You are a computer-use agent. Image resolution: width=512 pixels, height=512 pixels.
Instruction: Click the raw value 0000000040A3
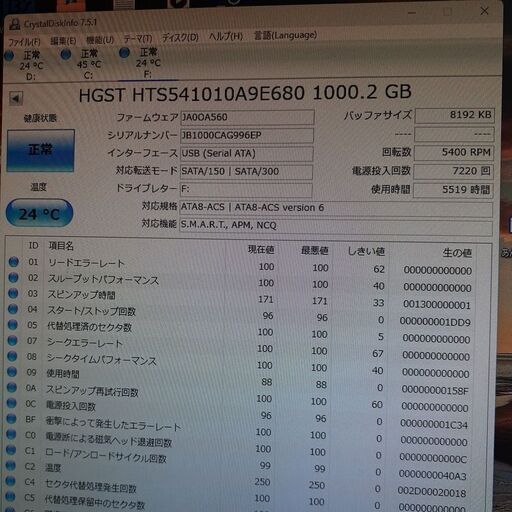[432, 475]
